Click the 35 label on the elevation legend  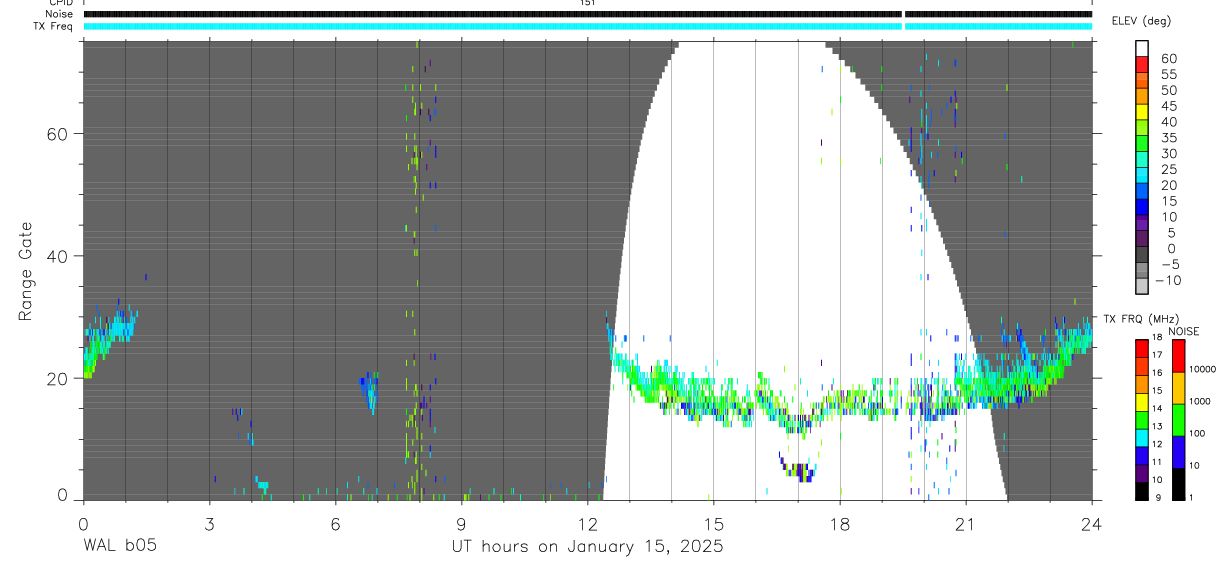1168,138
